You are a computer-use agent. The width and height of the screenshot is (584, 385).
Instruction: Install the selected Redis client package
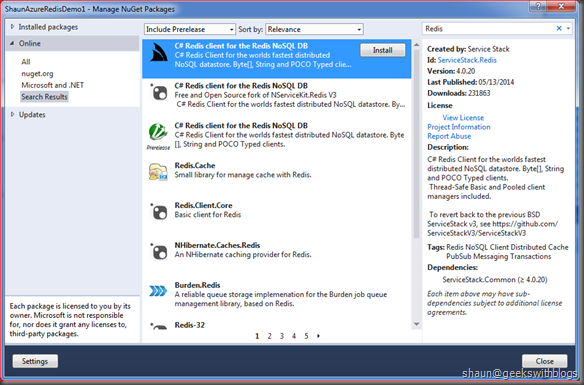[x=383, y=50]
